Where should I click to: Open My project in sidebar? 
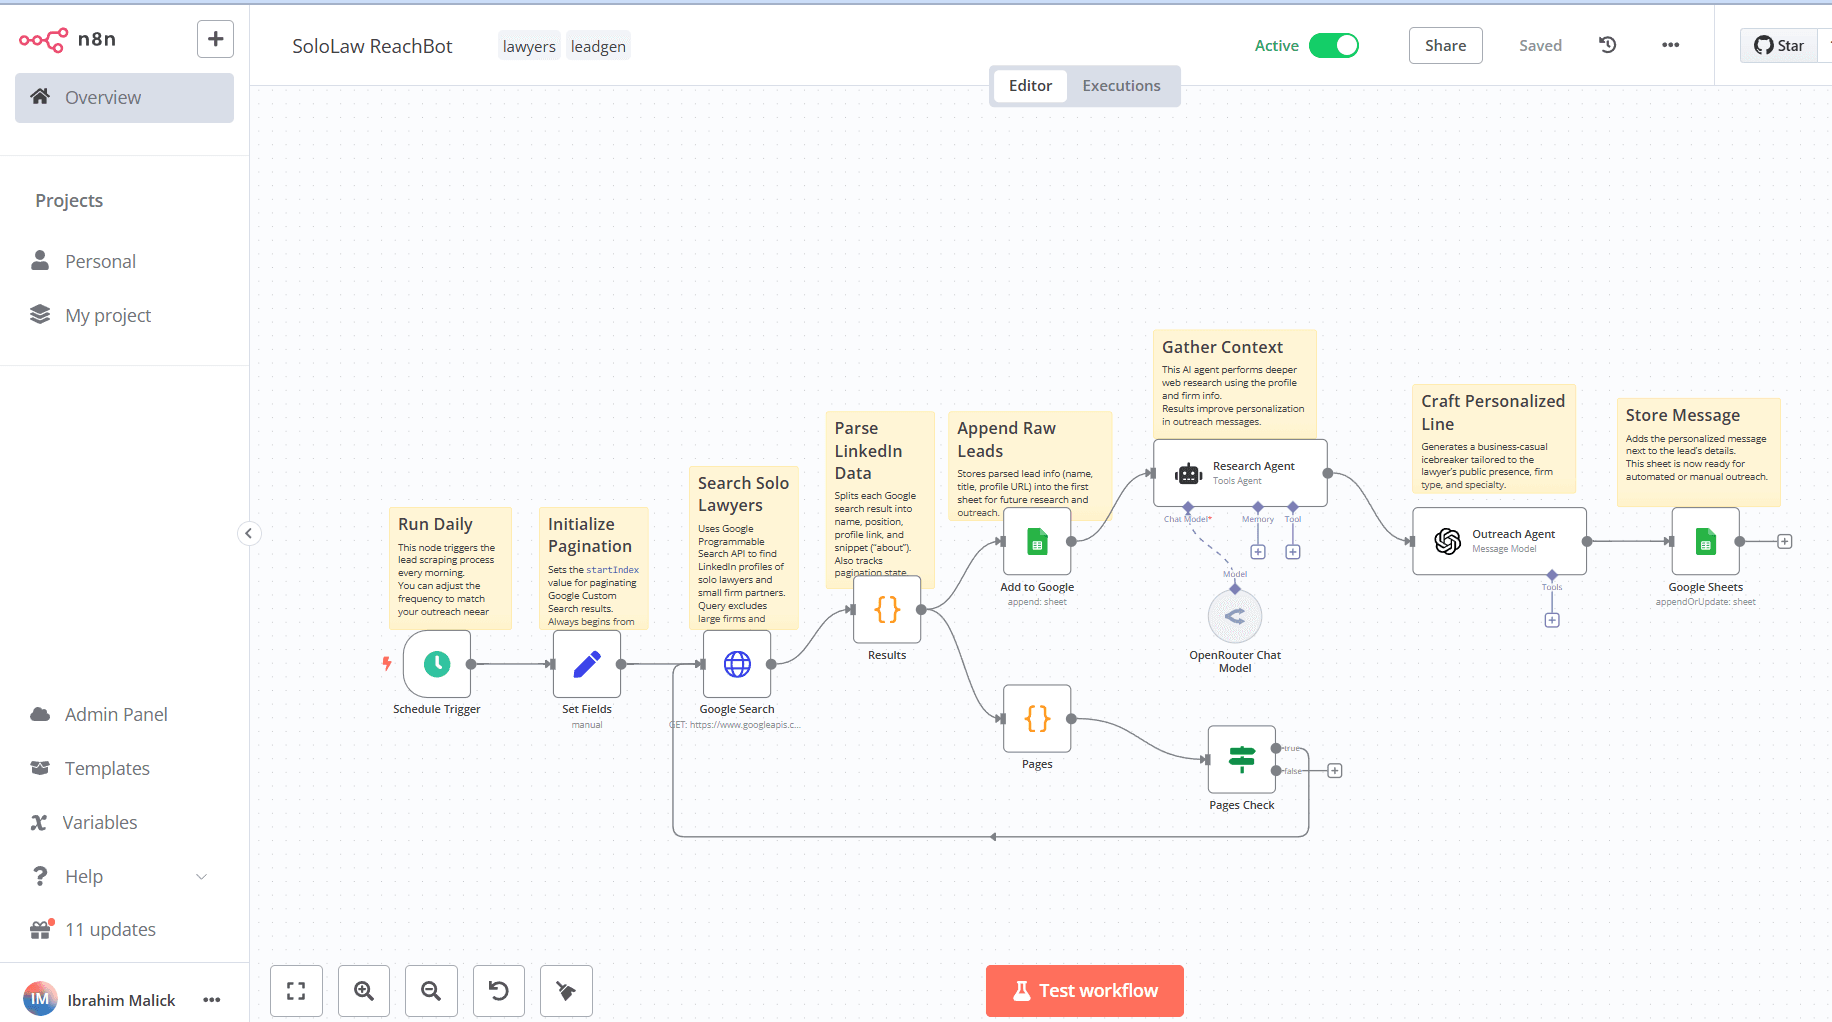[x=124, y=315]
